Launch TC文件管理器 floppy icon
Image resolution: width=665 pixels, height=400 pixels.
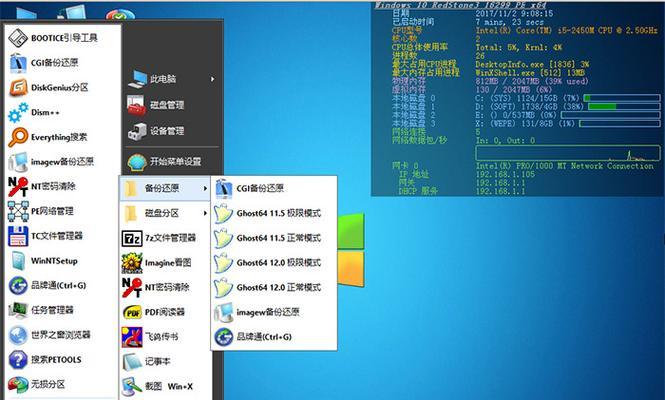(x=18, y=236)
